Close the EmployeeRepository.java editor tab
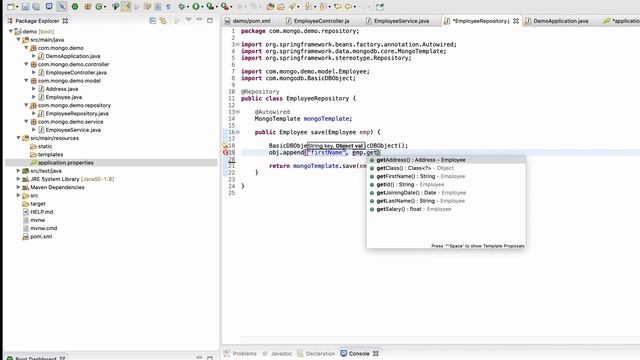Screen dimensions: 640x360 [x=516, y=21]
